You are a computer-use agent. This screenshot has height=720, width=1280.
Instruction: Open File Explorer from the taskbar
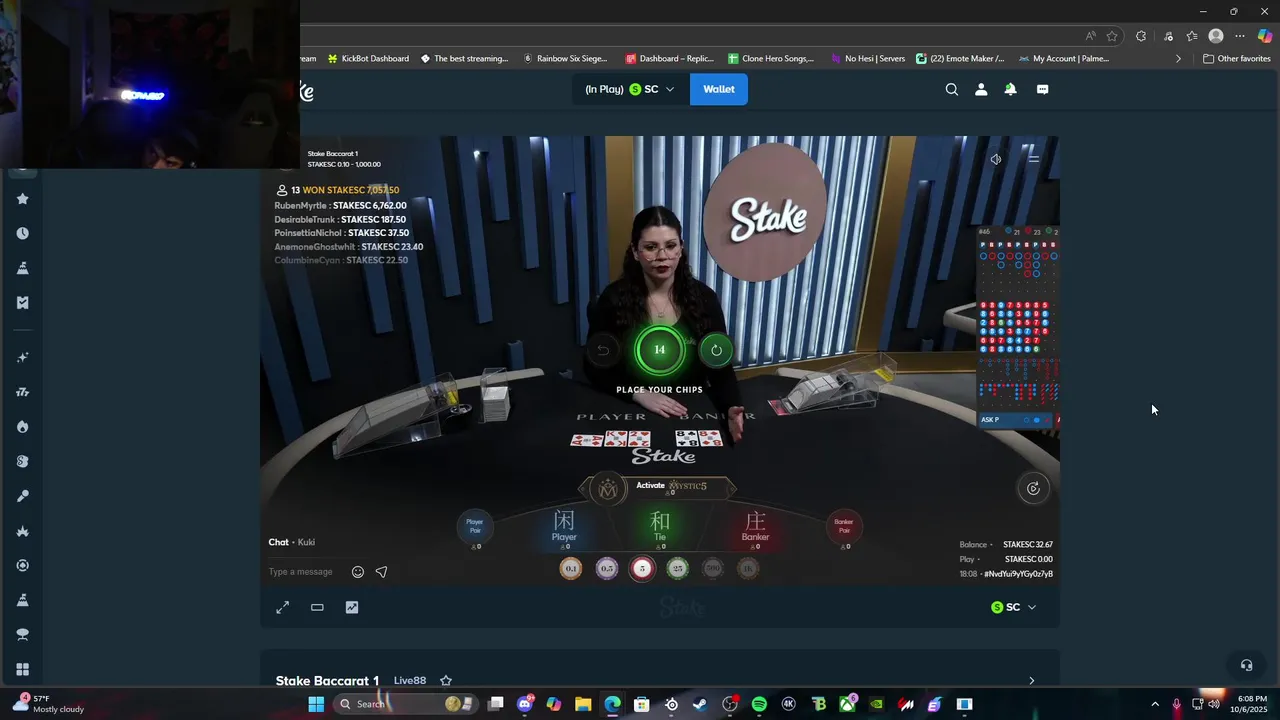tap(583, 704)
